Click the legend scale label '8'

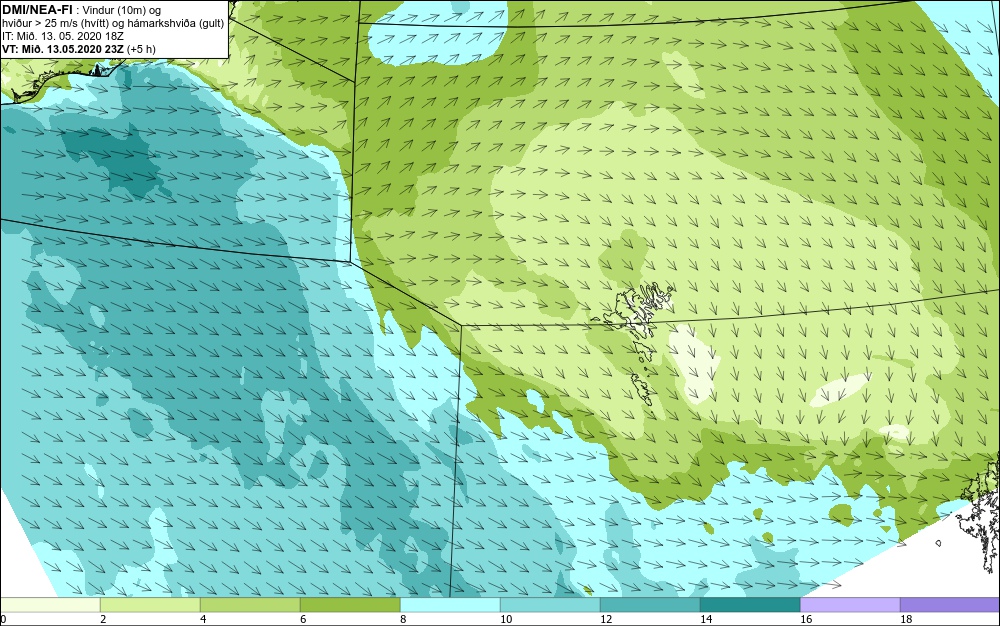[403, 619]
